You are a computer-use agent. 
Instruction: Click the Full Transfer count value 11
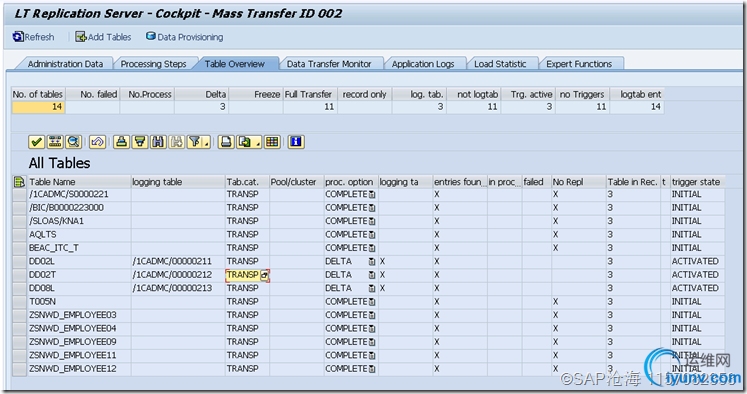tap(310, 107)
